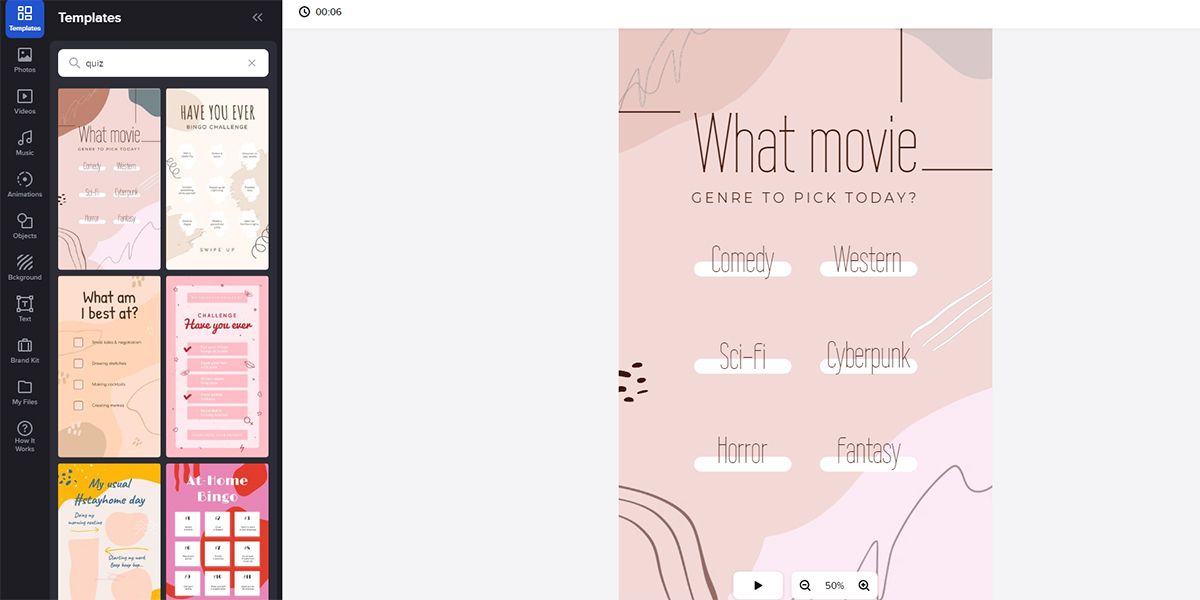This screenshot has height=600, width=1200.
Task: Select the Text tool in sidebar
Action: pyautogui.click(x=25, y=309)
